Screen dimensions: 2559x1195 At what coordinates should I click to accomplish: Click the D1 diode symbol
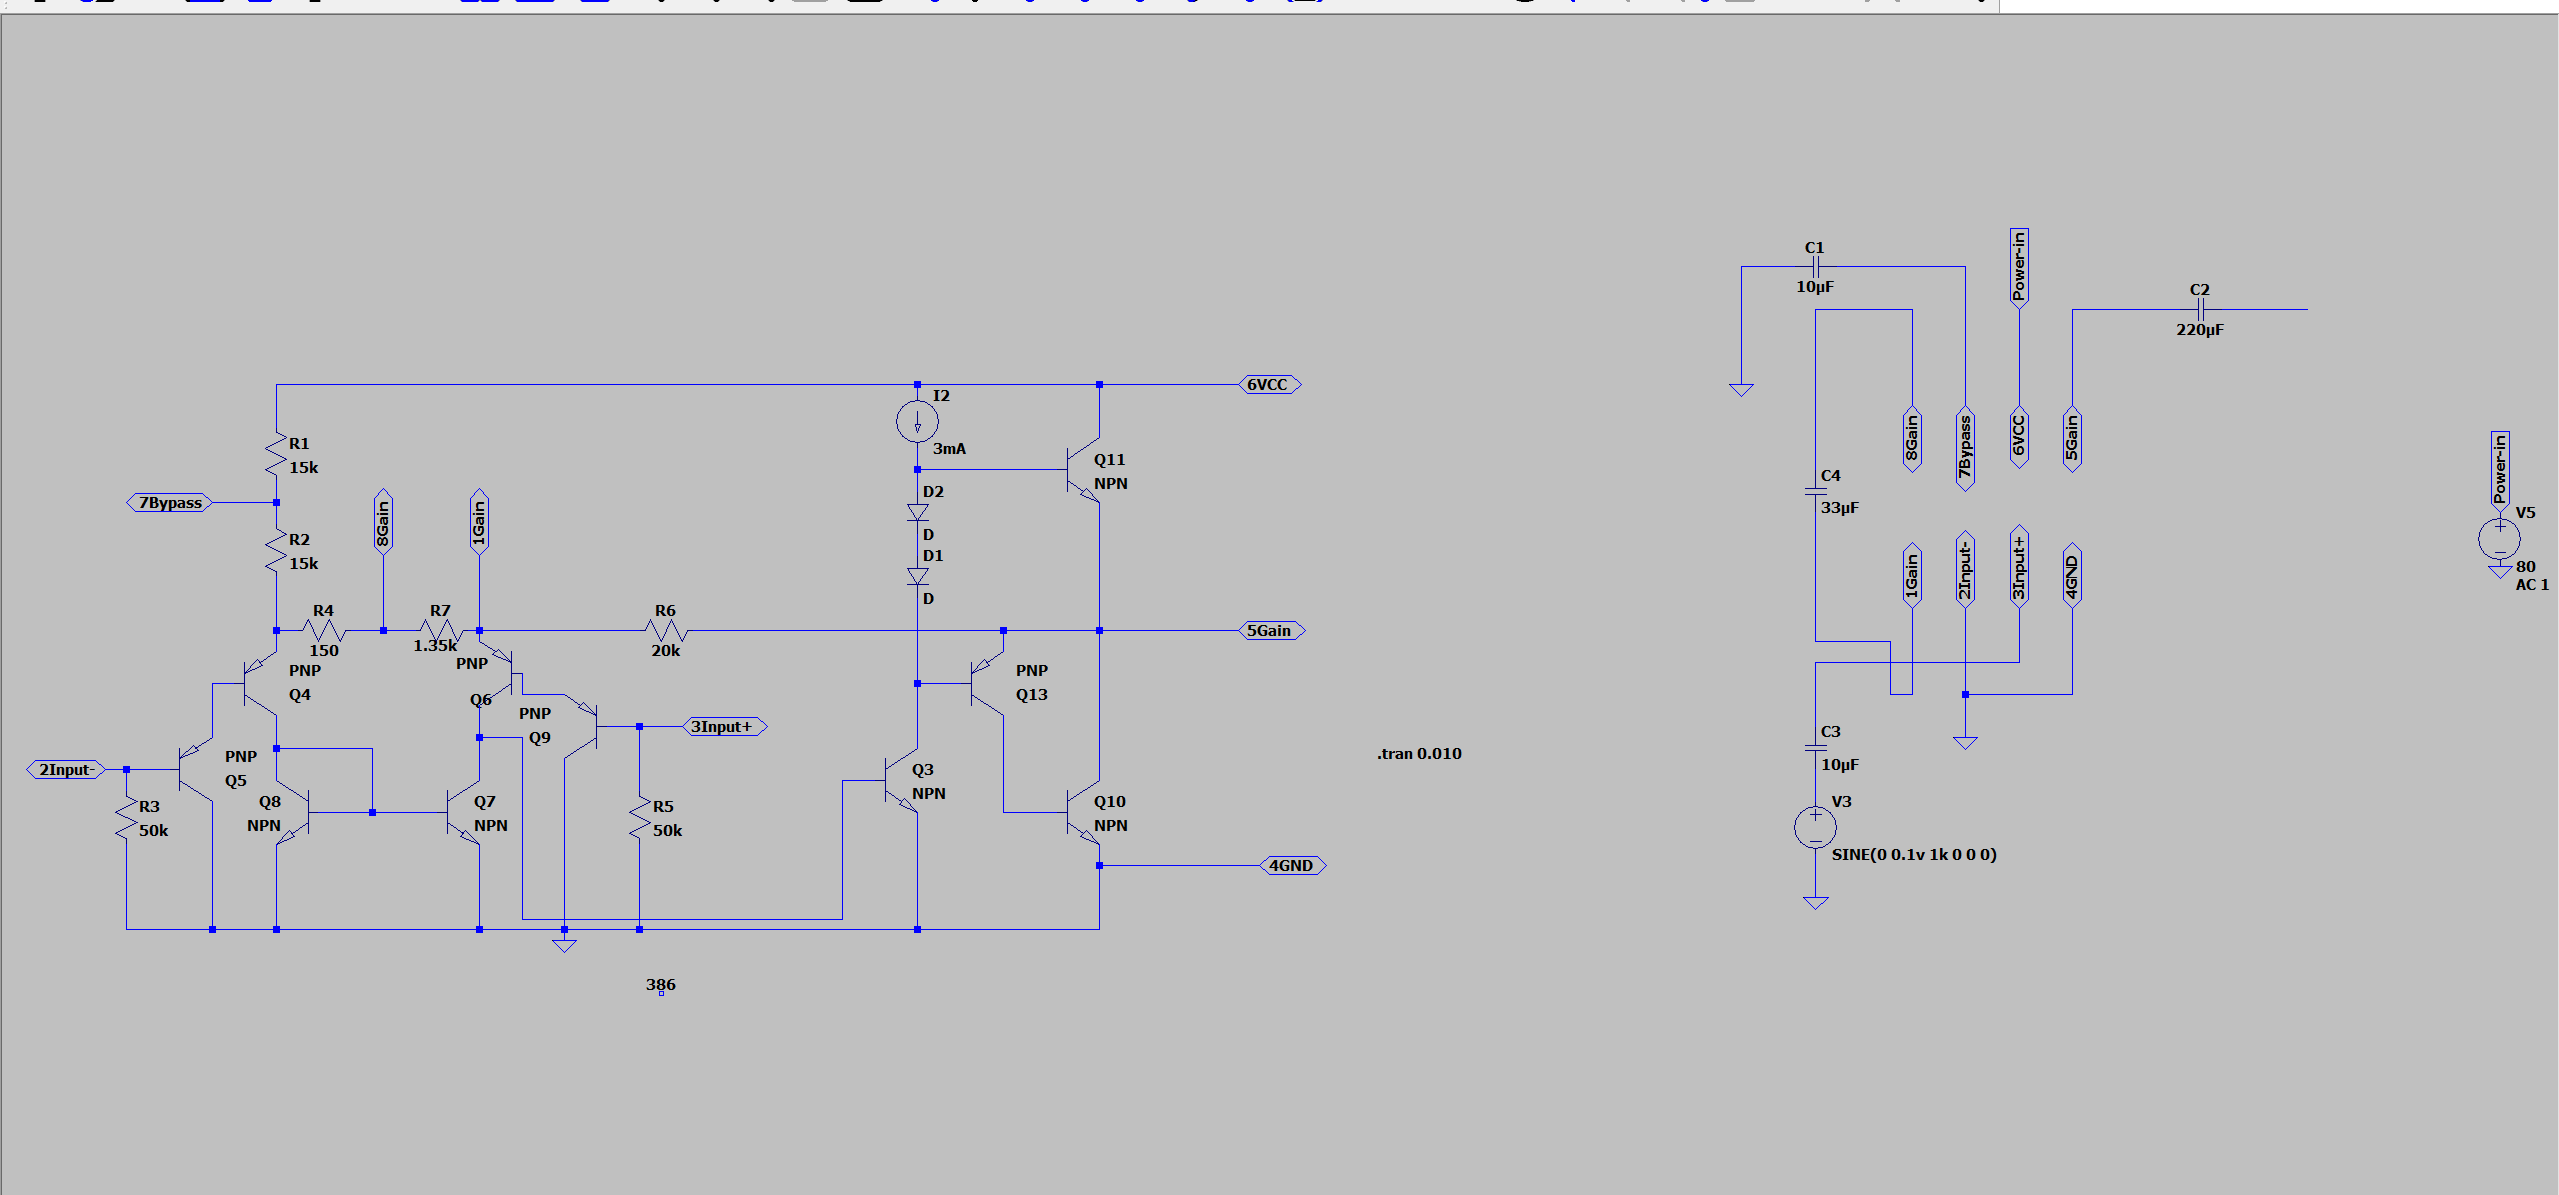pos(917,576)
